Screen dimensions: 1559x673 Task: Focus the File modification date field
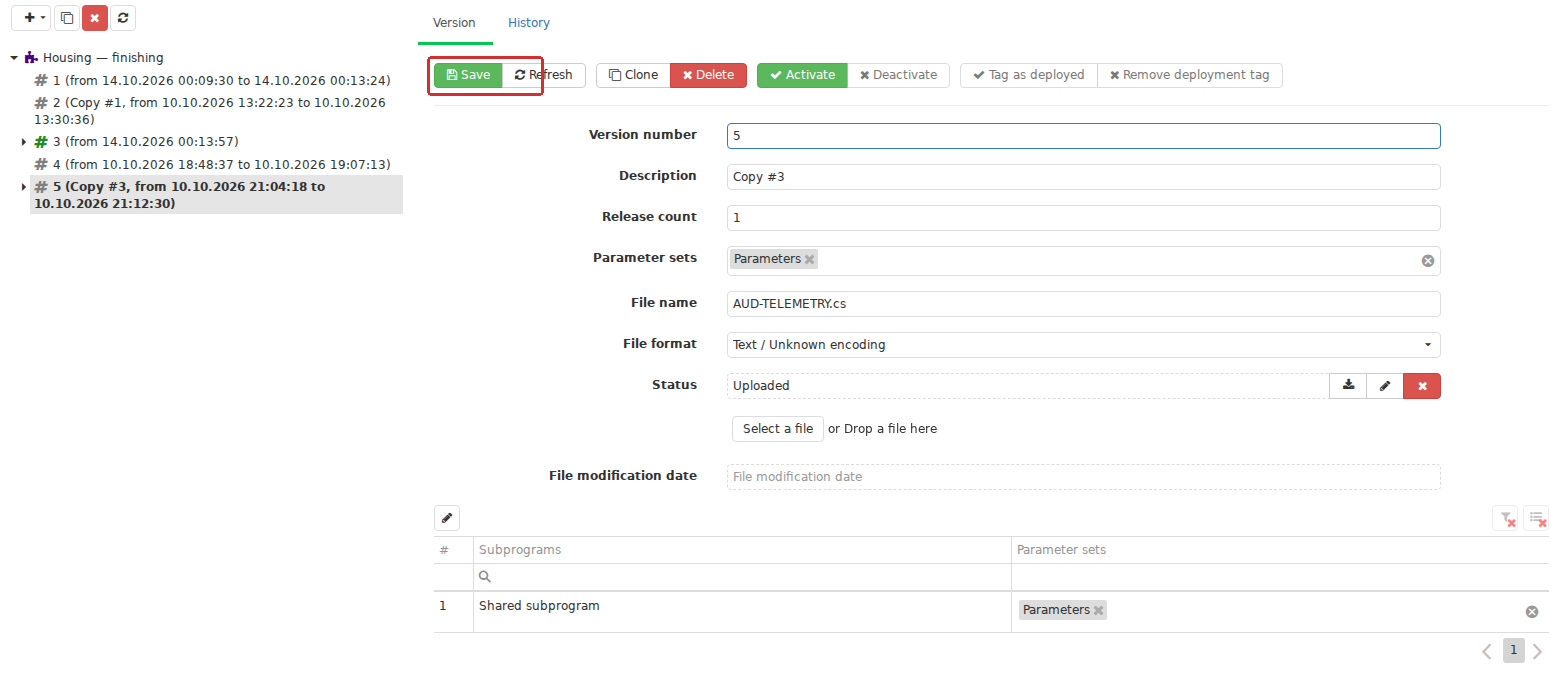(1083, 477)
